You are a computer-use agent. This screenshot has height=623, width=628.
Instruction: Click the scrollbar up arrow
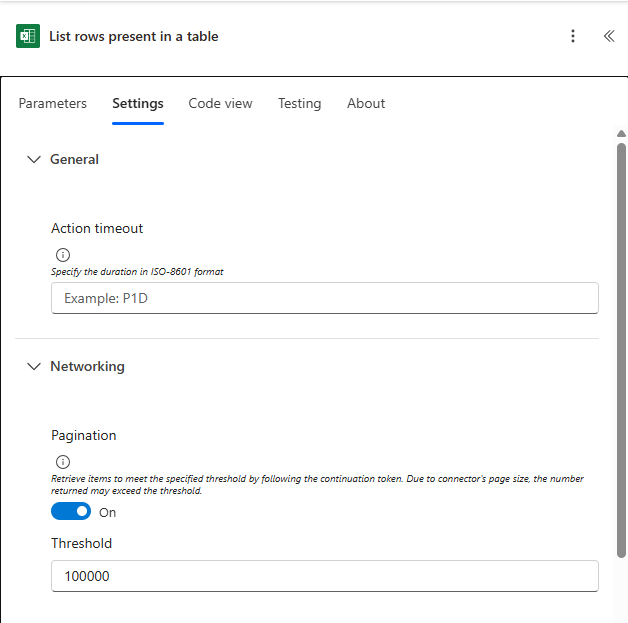621,134
